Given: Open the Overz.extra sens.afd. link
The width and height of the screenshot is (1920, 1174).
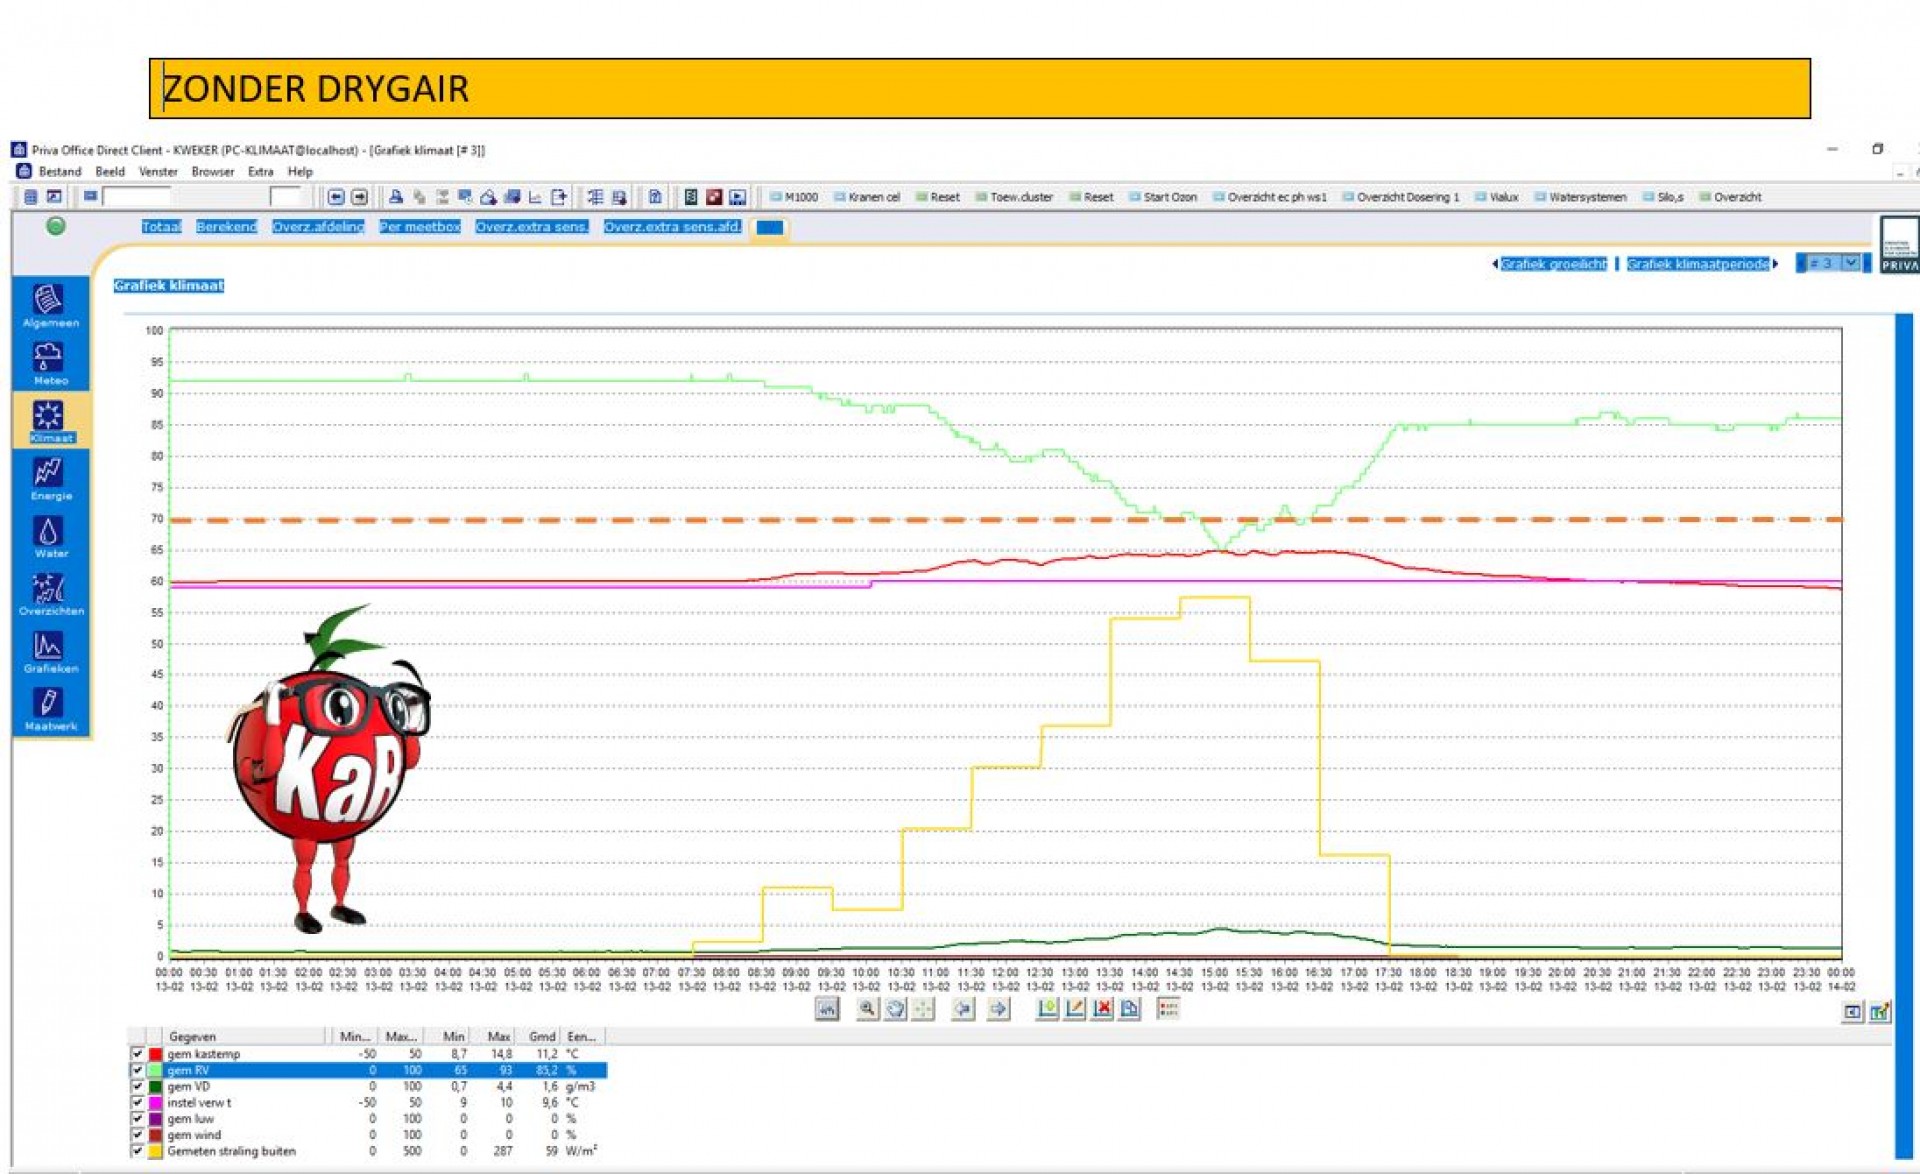Looking at the screenshot, I should pyautogui.click(x=673, y=227).
